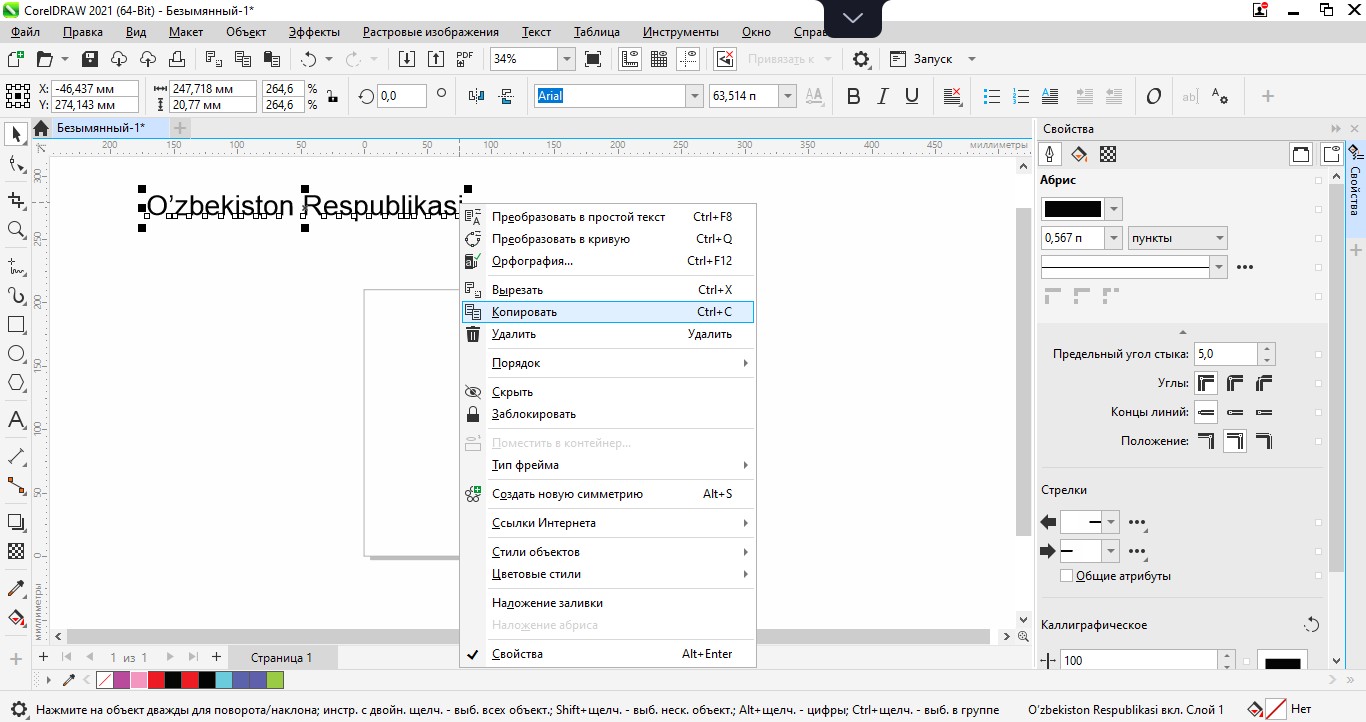
Task: Increase Предельный угол стыка spinner up
Action: [1267, 348]
